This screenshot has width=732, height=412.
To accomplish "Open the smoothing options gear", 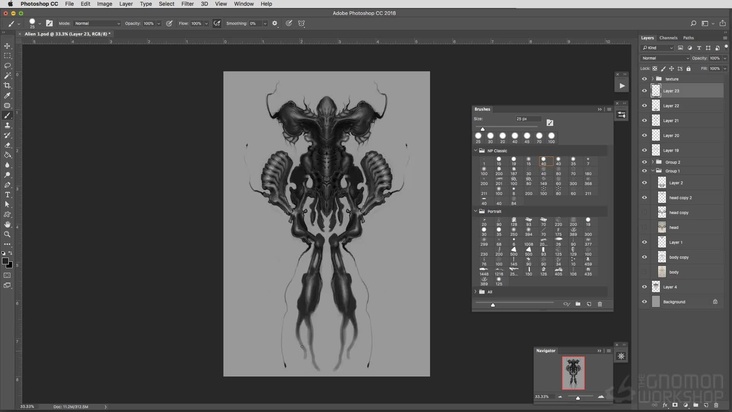I will click(274, 23).
